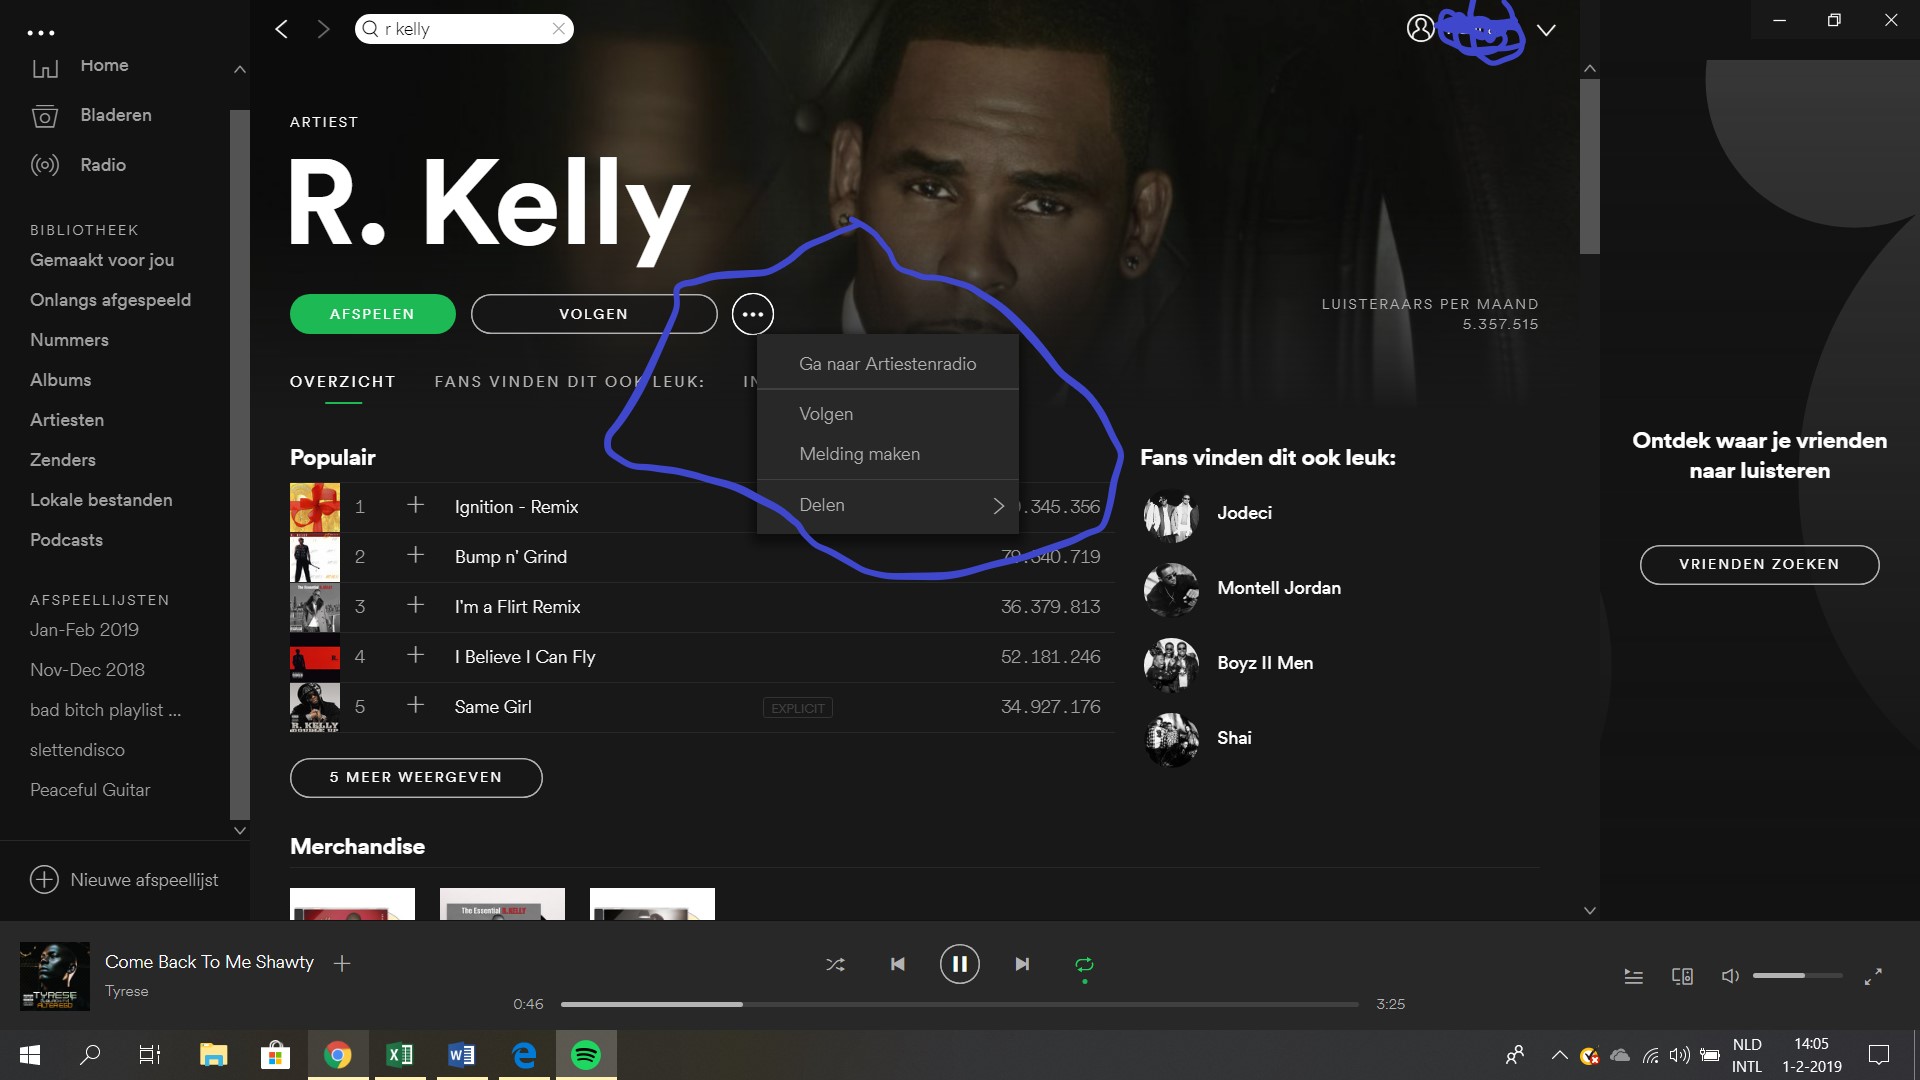Seek in the song progress bar

959,1004
